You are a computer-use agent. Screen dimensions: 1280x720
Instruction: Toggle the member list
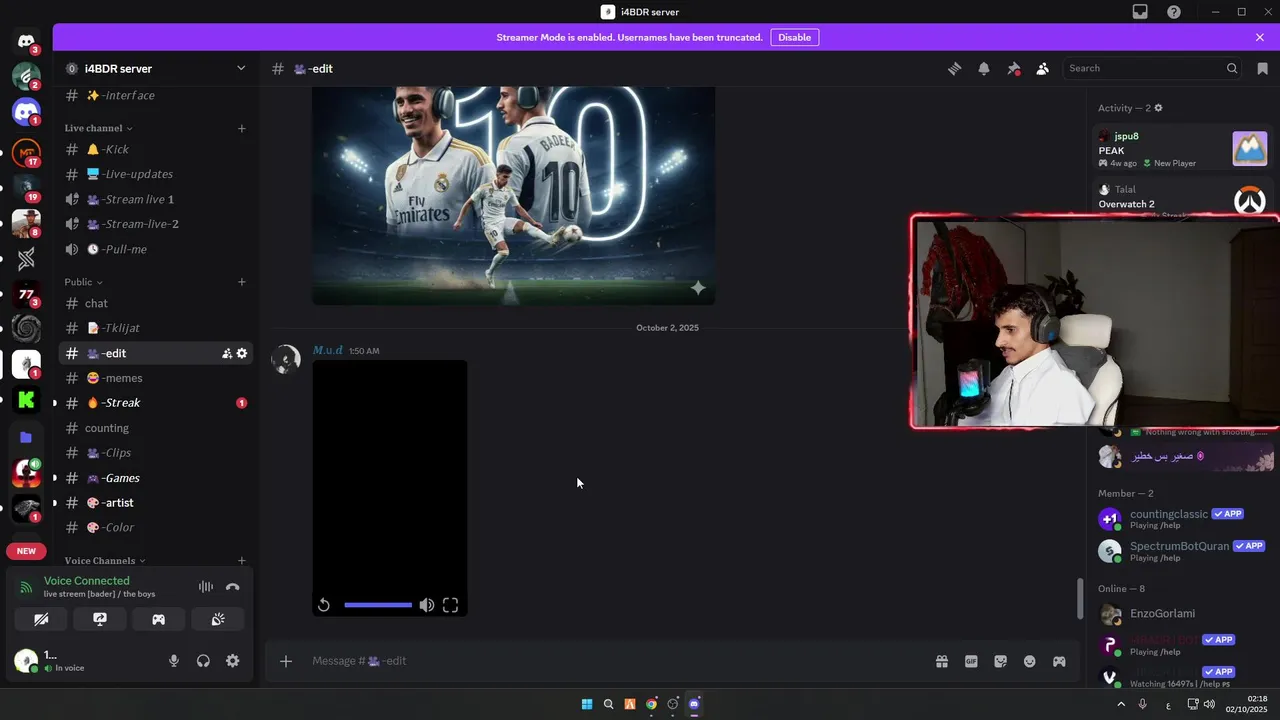point(1042,68)
